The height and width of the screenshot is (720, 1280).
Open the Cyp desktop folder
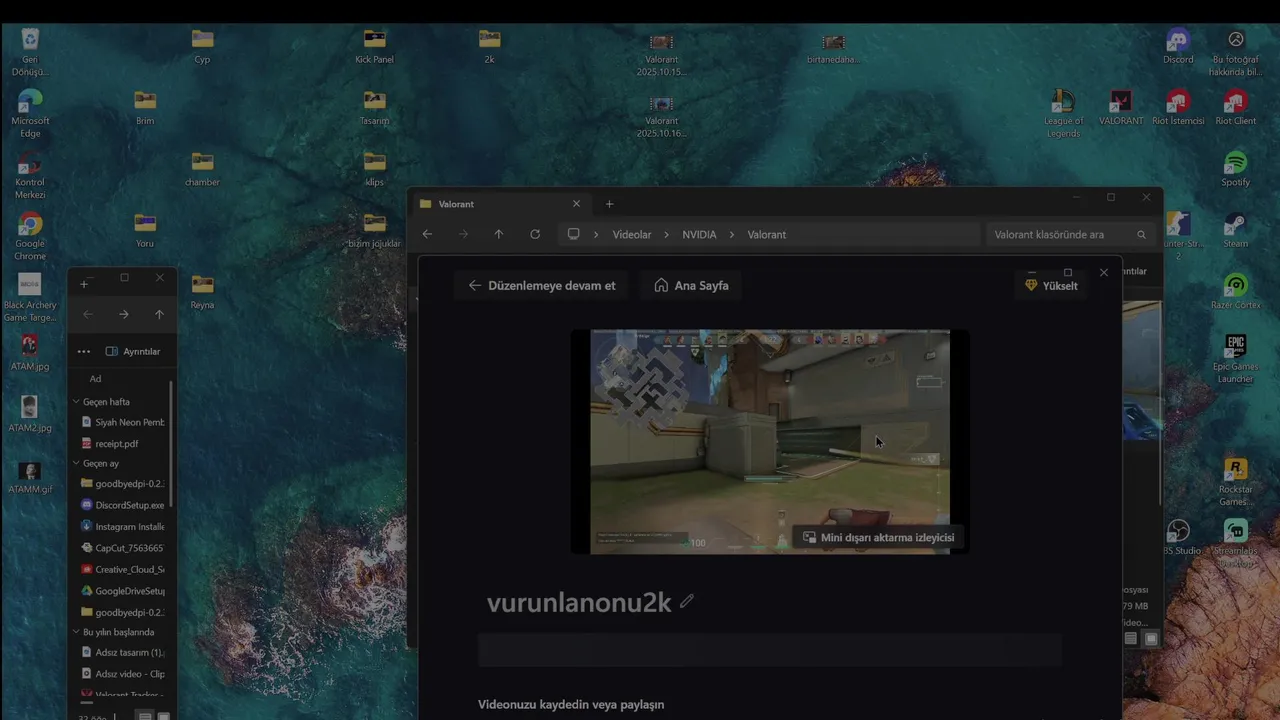(202, 45)
